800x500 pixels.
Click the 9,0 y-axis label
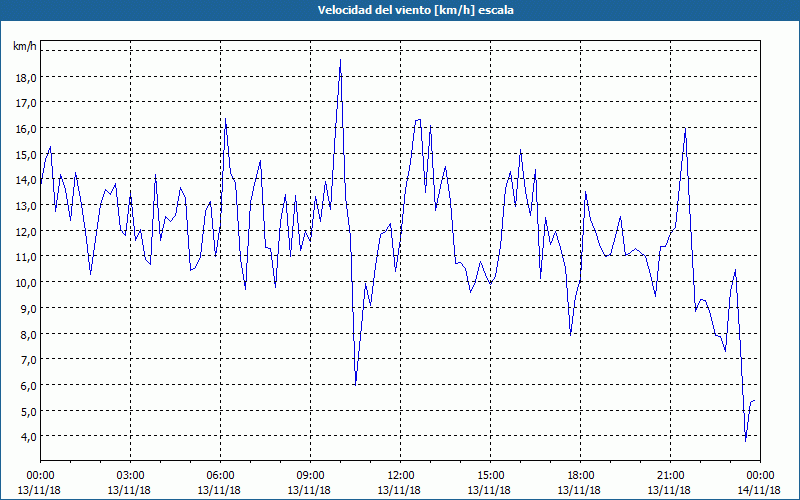[29, 309]
